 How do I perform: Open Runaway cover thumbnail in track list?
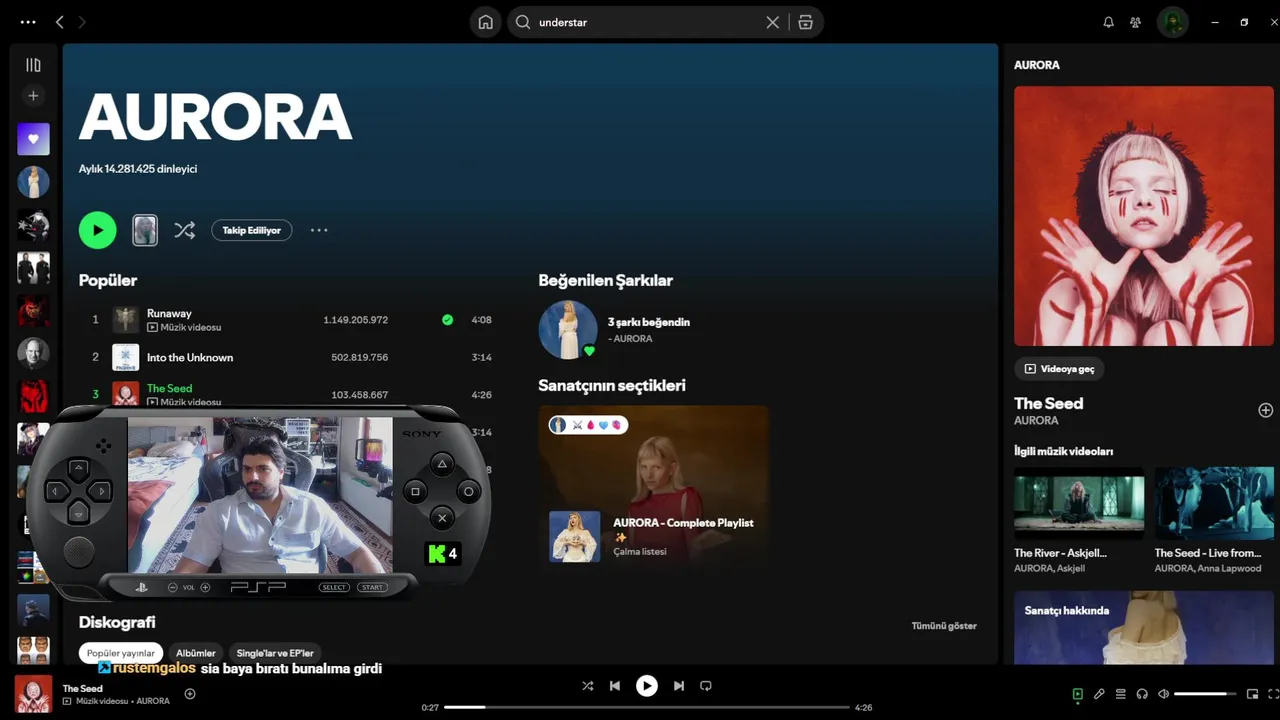coord(125,320)
